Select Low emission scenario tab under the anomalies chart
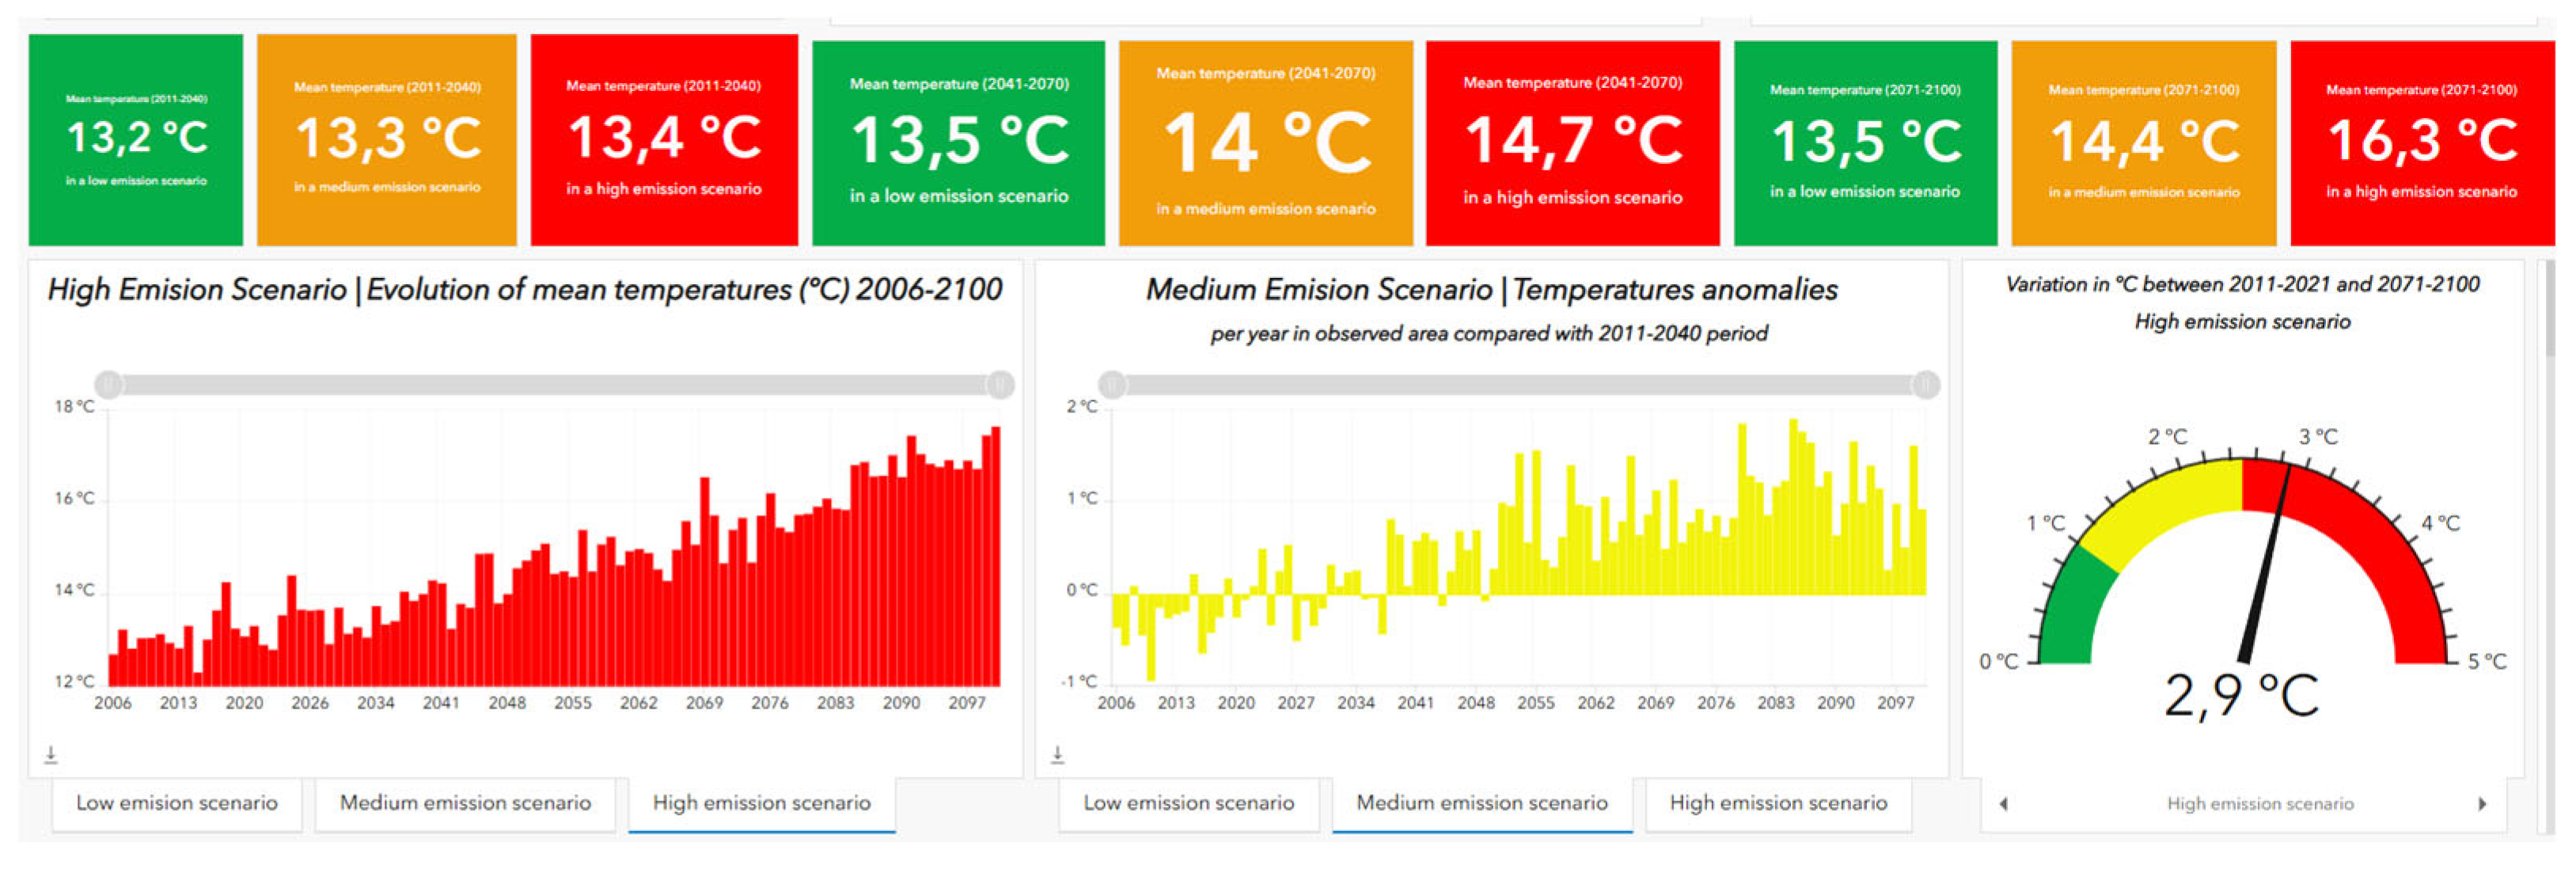2576x870 pixels. point(1189,803)
